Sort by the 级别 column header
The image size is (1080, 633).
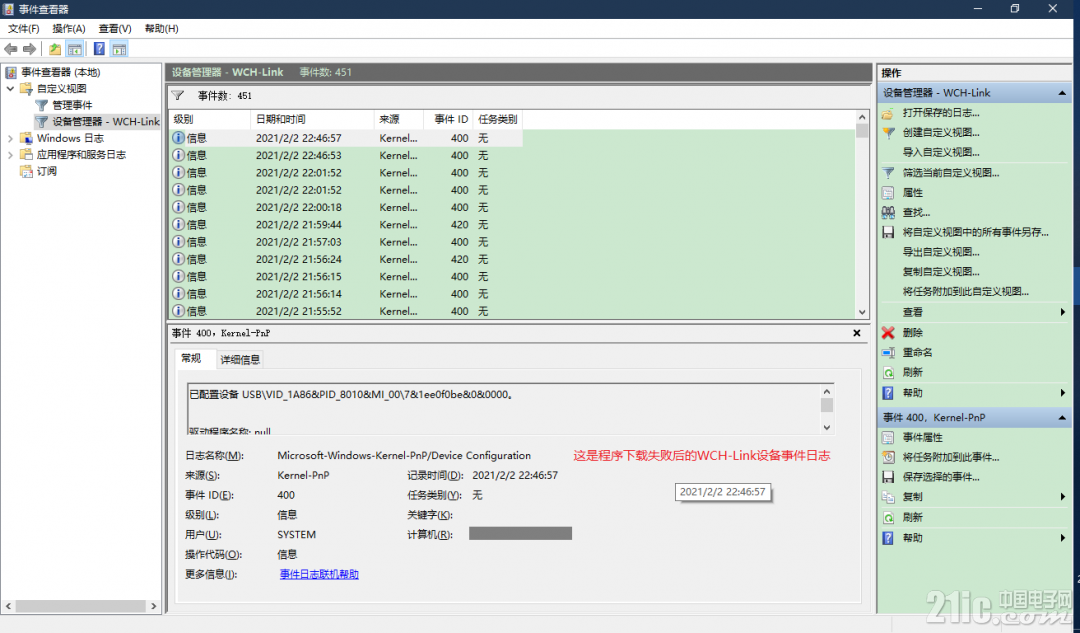point(209,119)
